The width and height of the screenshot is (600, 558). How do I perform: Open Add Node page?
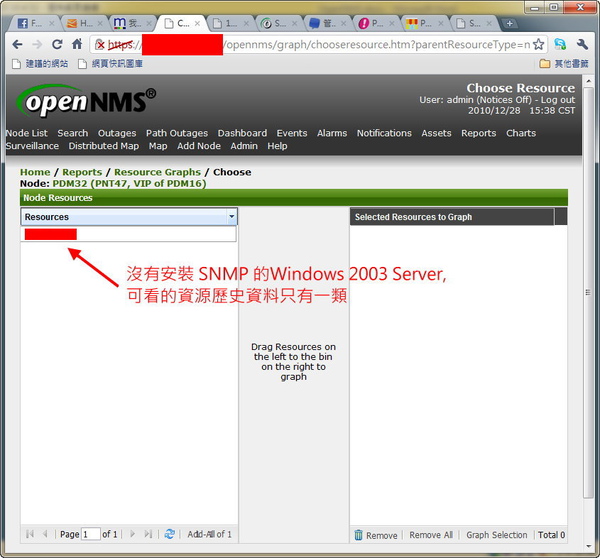pos(199,146)
